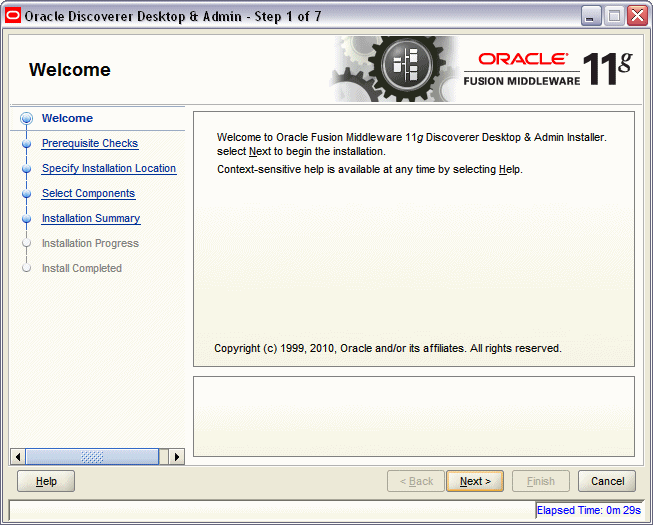
Task: Click the Install Completed step label
Action: [x=82, y=268]
